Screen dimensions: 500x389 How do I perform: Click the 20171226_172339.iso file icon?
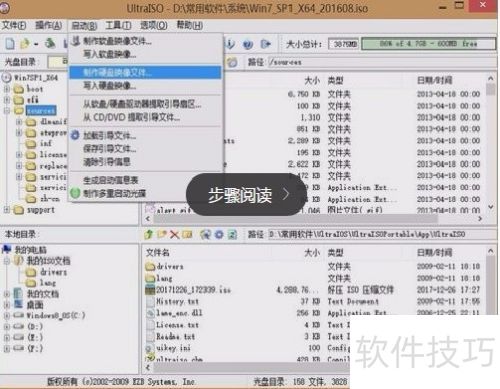click(x=150, y=290)
